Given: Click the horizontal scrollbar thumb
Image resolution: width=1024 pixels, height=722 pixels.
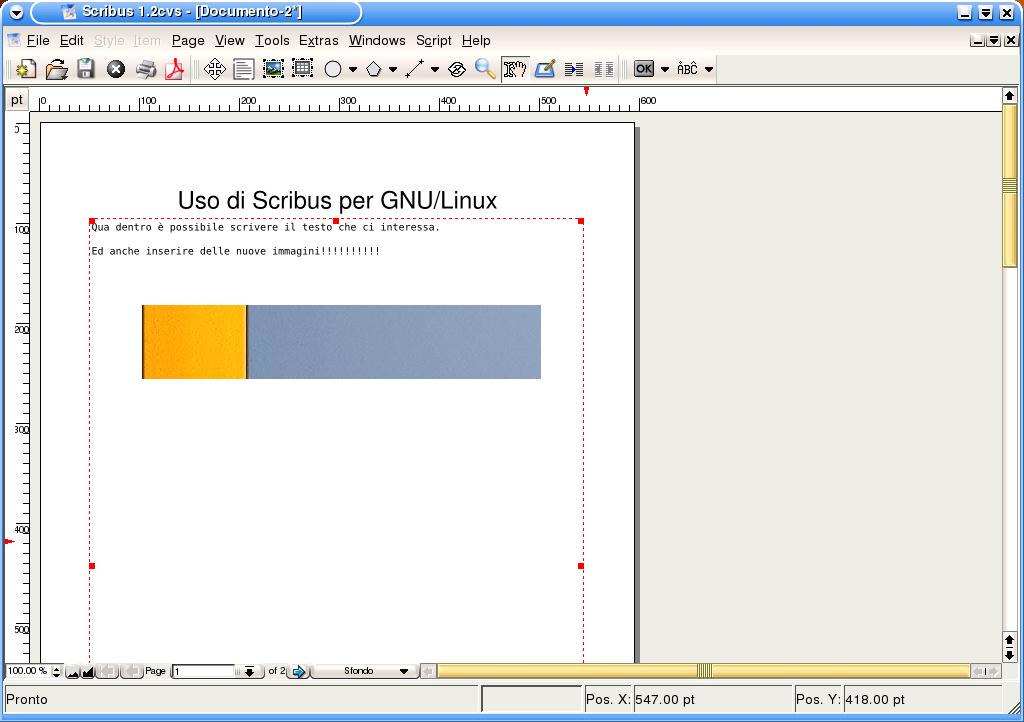Looking at the screenshot, I should [x=704, y=671].
